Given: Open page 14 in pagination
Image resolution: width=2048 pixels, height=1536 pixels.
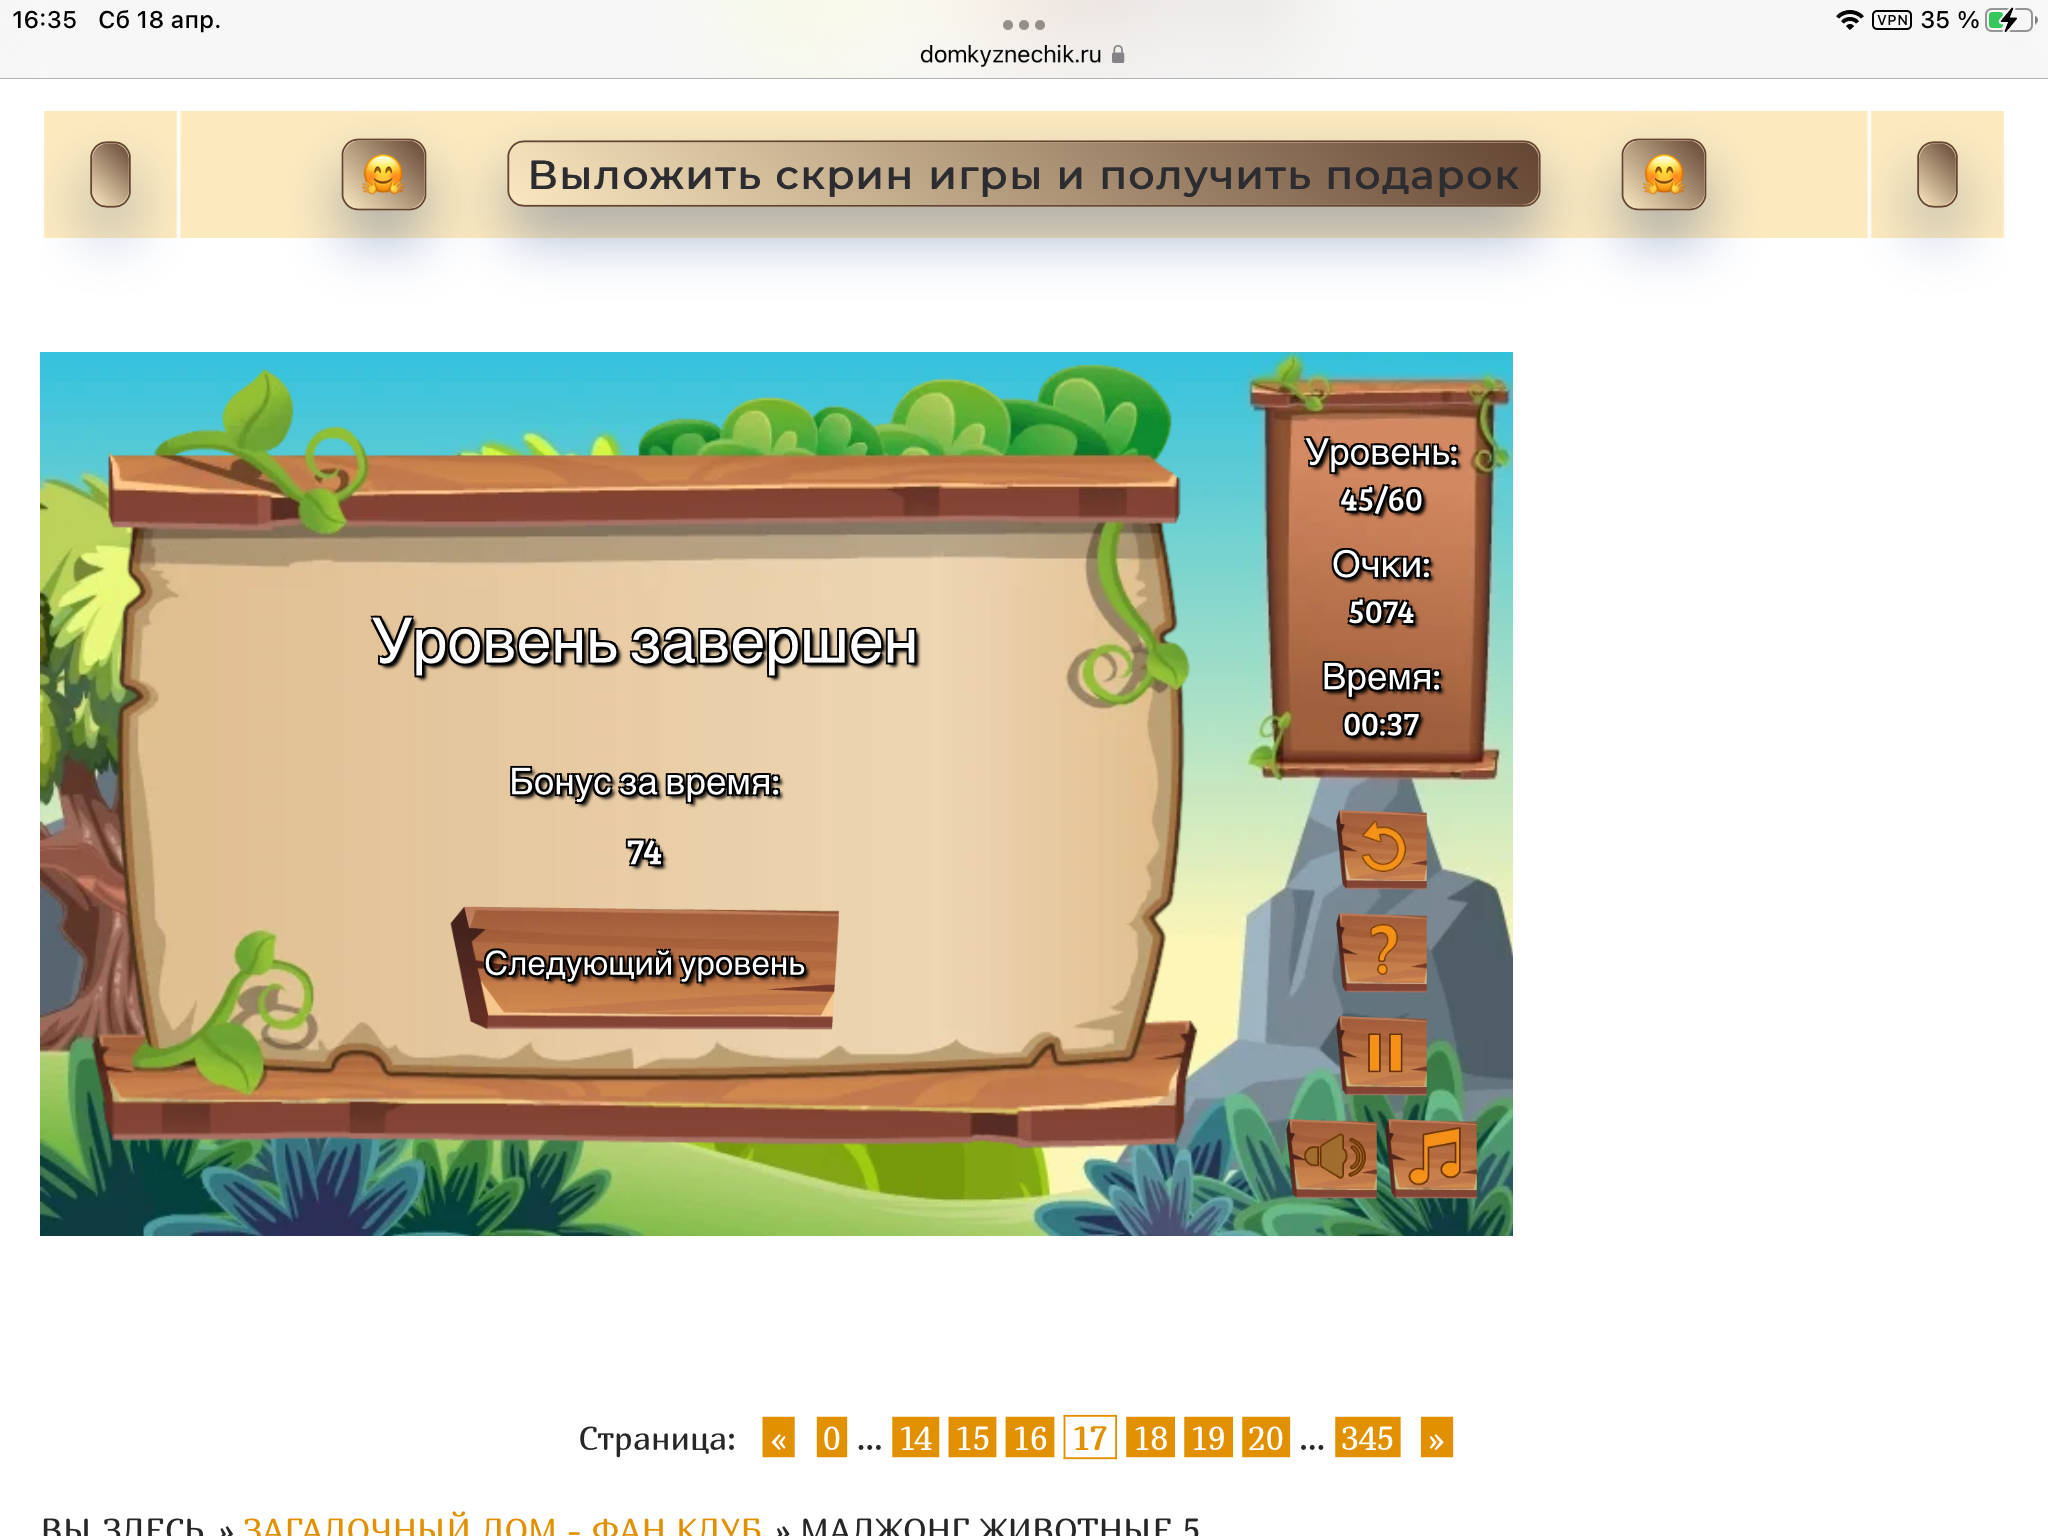Looking at the screenshot, I should [915, 1438].
